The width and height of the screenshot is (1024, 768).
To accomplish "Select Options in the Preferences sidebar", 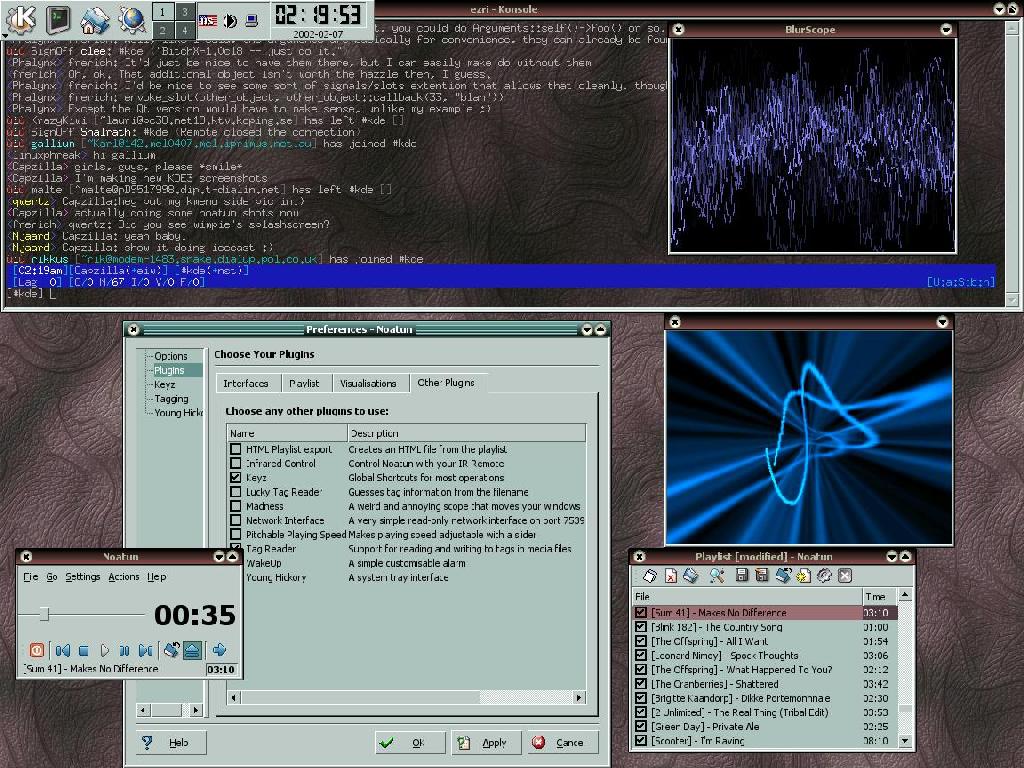I will (171, 356).
